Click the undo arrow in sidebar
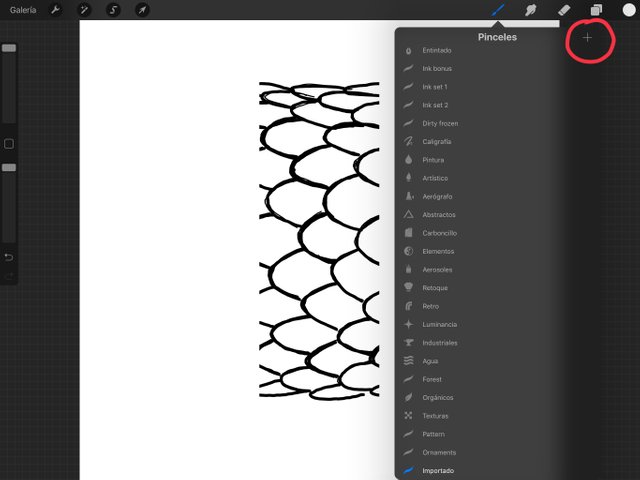This screenshot has height=480, width=640. [9, 257]
